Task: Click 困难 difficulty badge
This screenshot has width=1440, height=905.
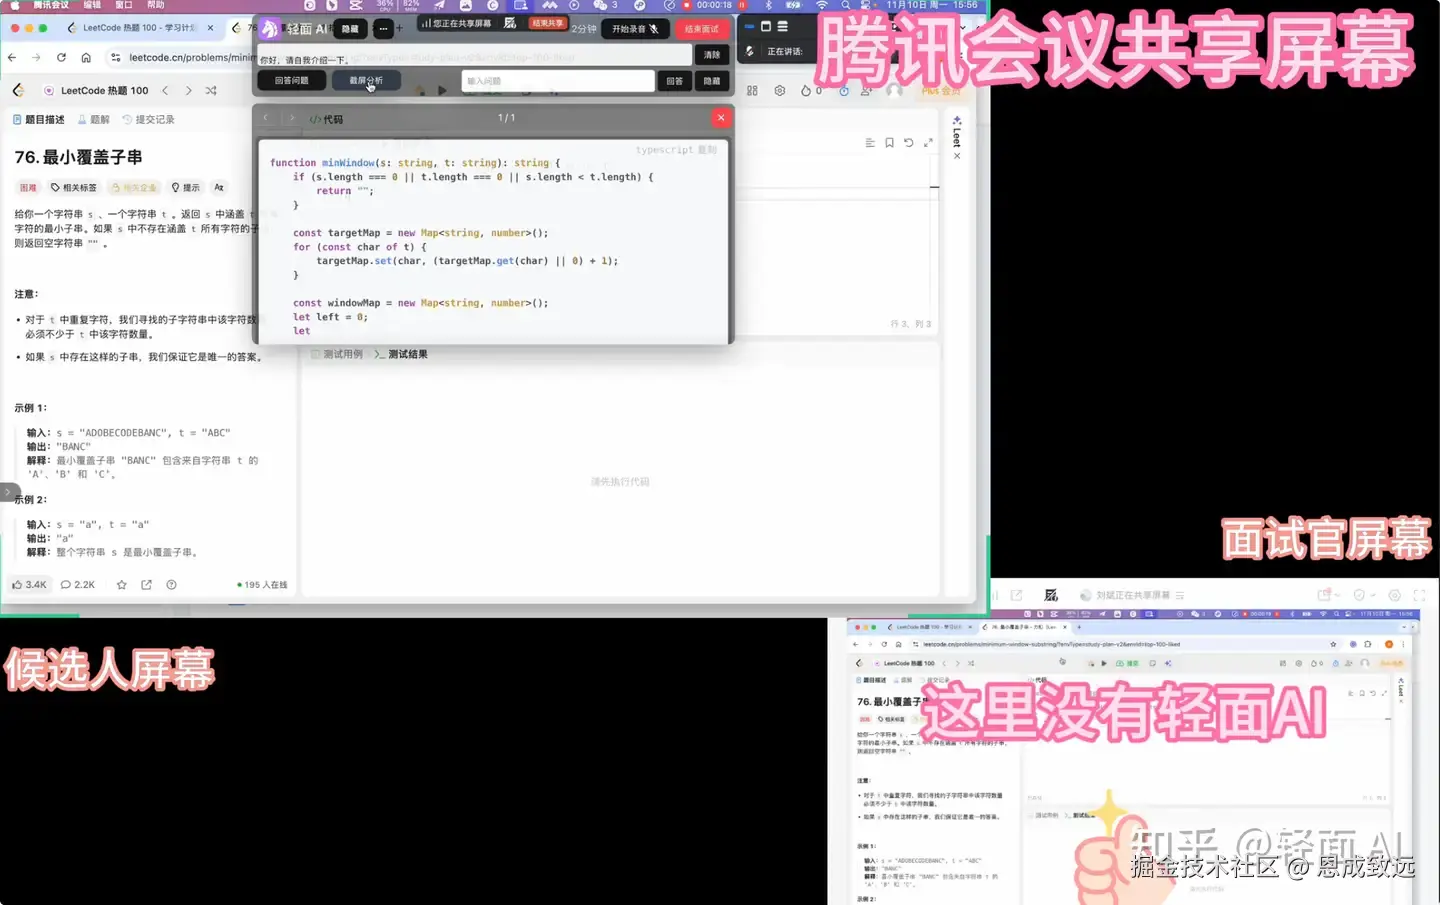Action: [28, 187]
